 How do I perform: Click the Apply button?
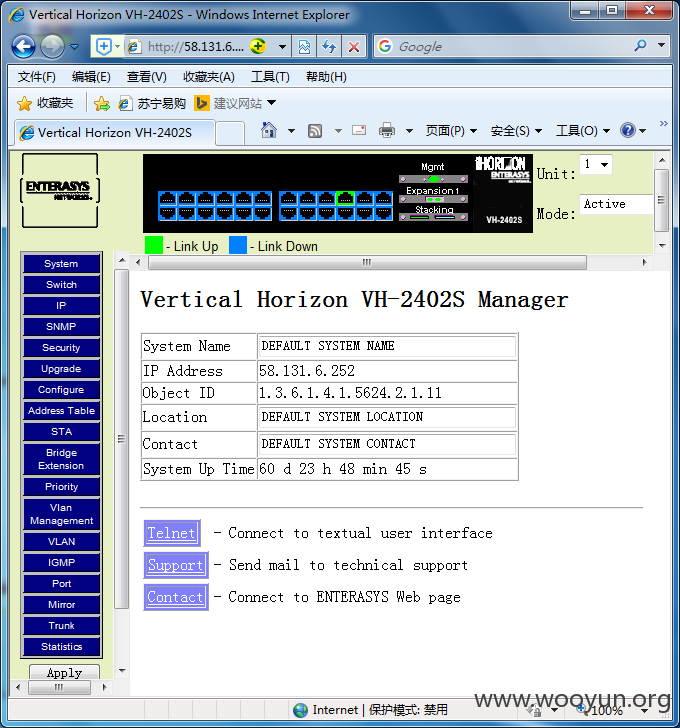click(x=65, y=673)
